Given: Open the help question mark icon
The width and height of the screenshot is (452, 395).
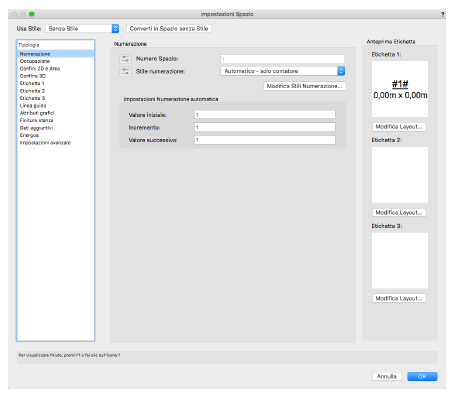Looking at the screenshot, I should [442, 14].
